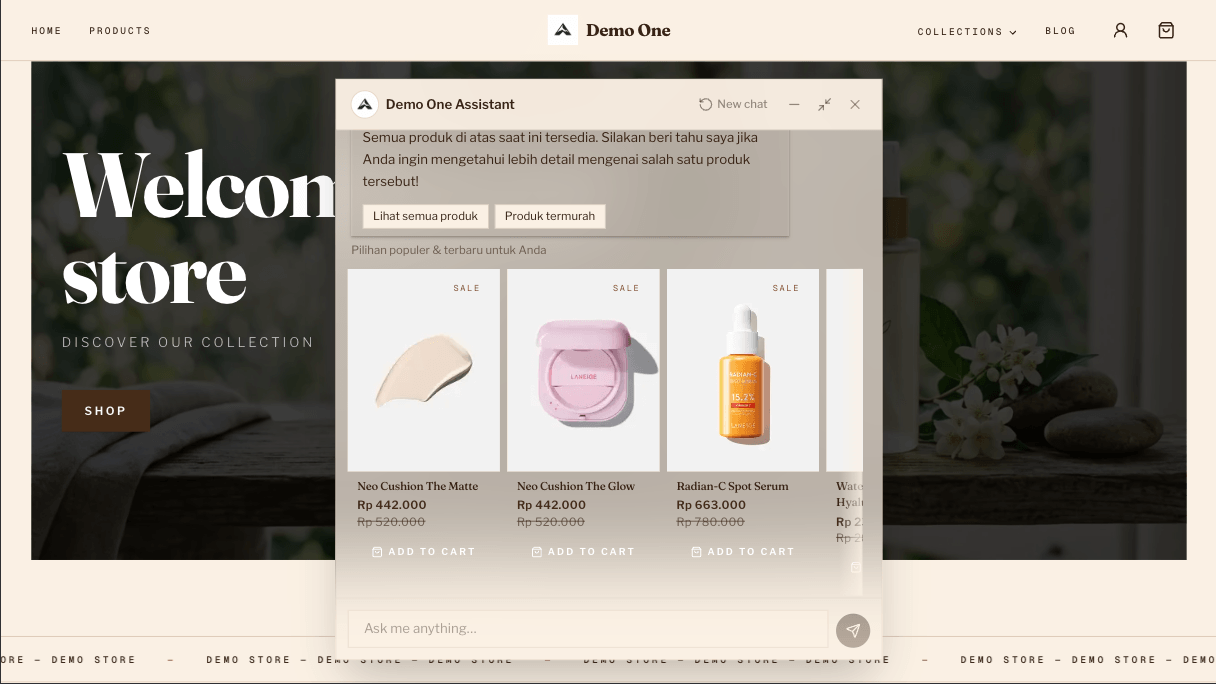Click Lihat semua produk suggestion
This screenshot has width=1216, height=684.
coord(425,216)
